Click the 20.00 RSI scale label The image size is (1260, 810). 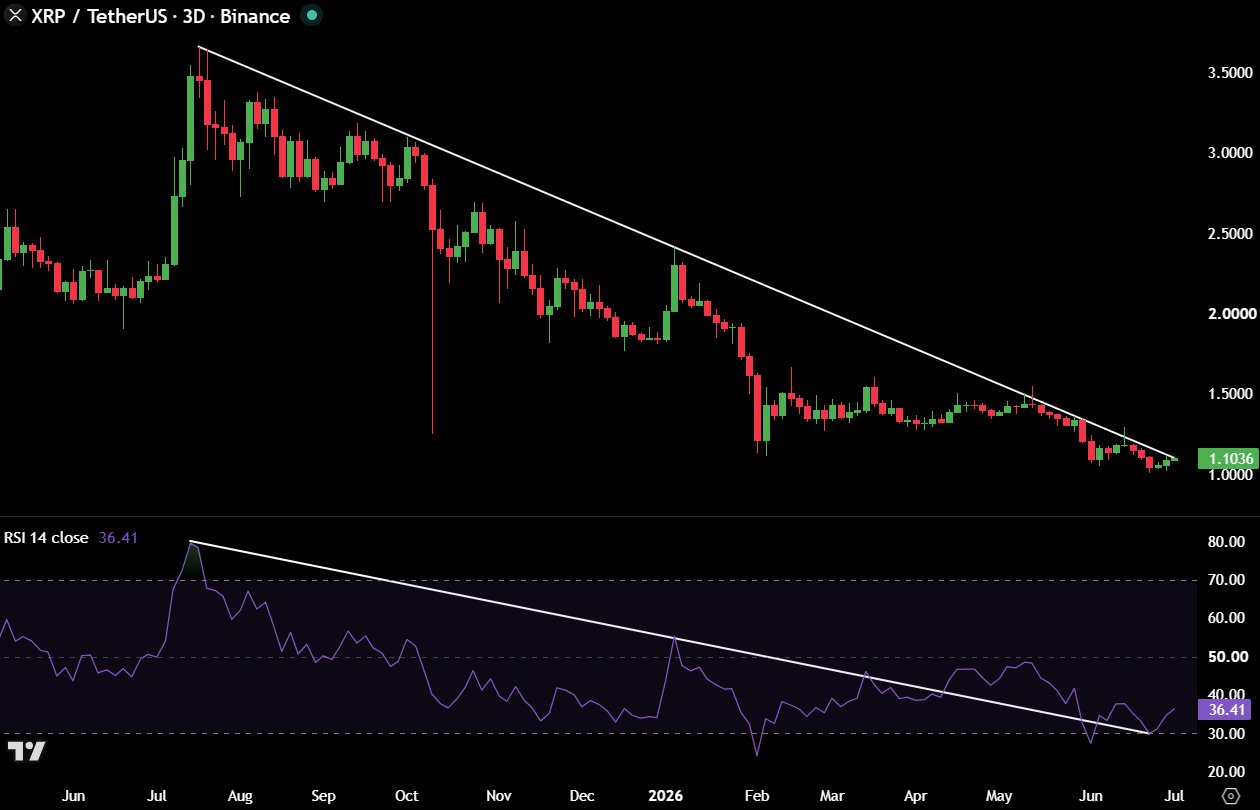click(1227, 772)
